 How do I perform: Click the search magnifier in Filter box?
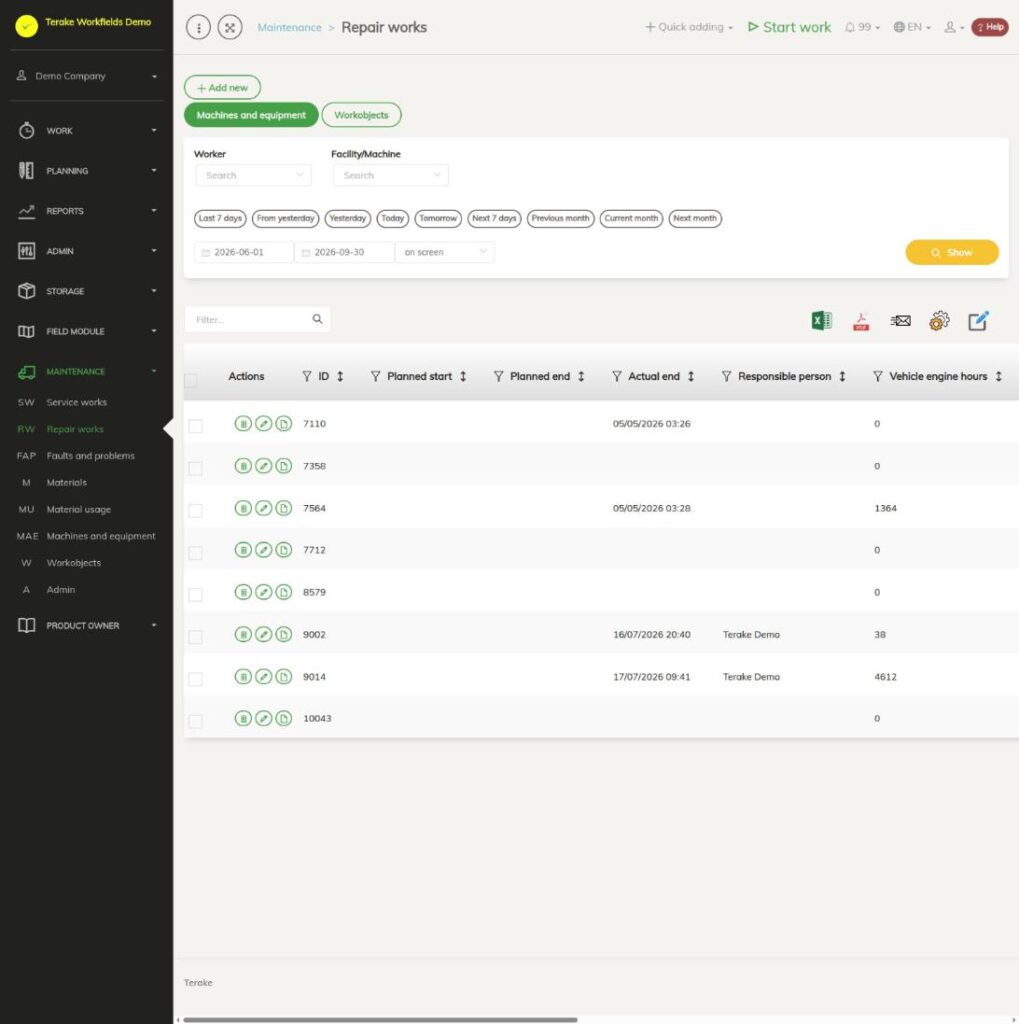(317, 319)
